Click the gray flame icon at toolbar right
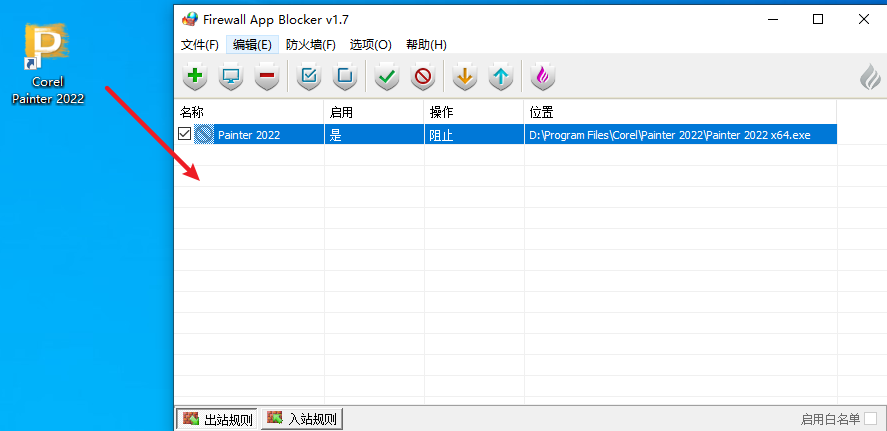 tap(870, 77)
